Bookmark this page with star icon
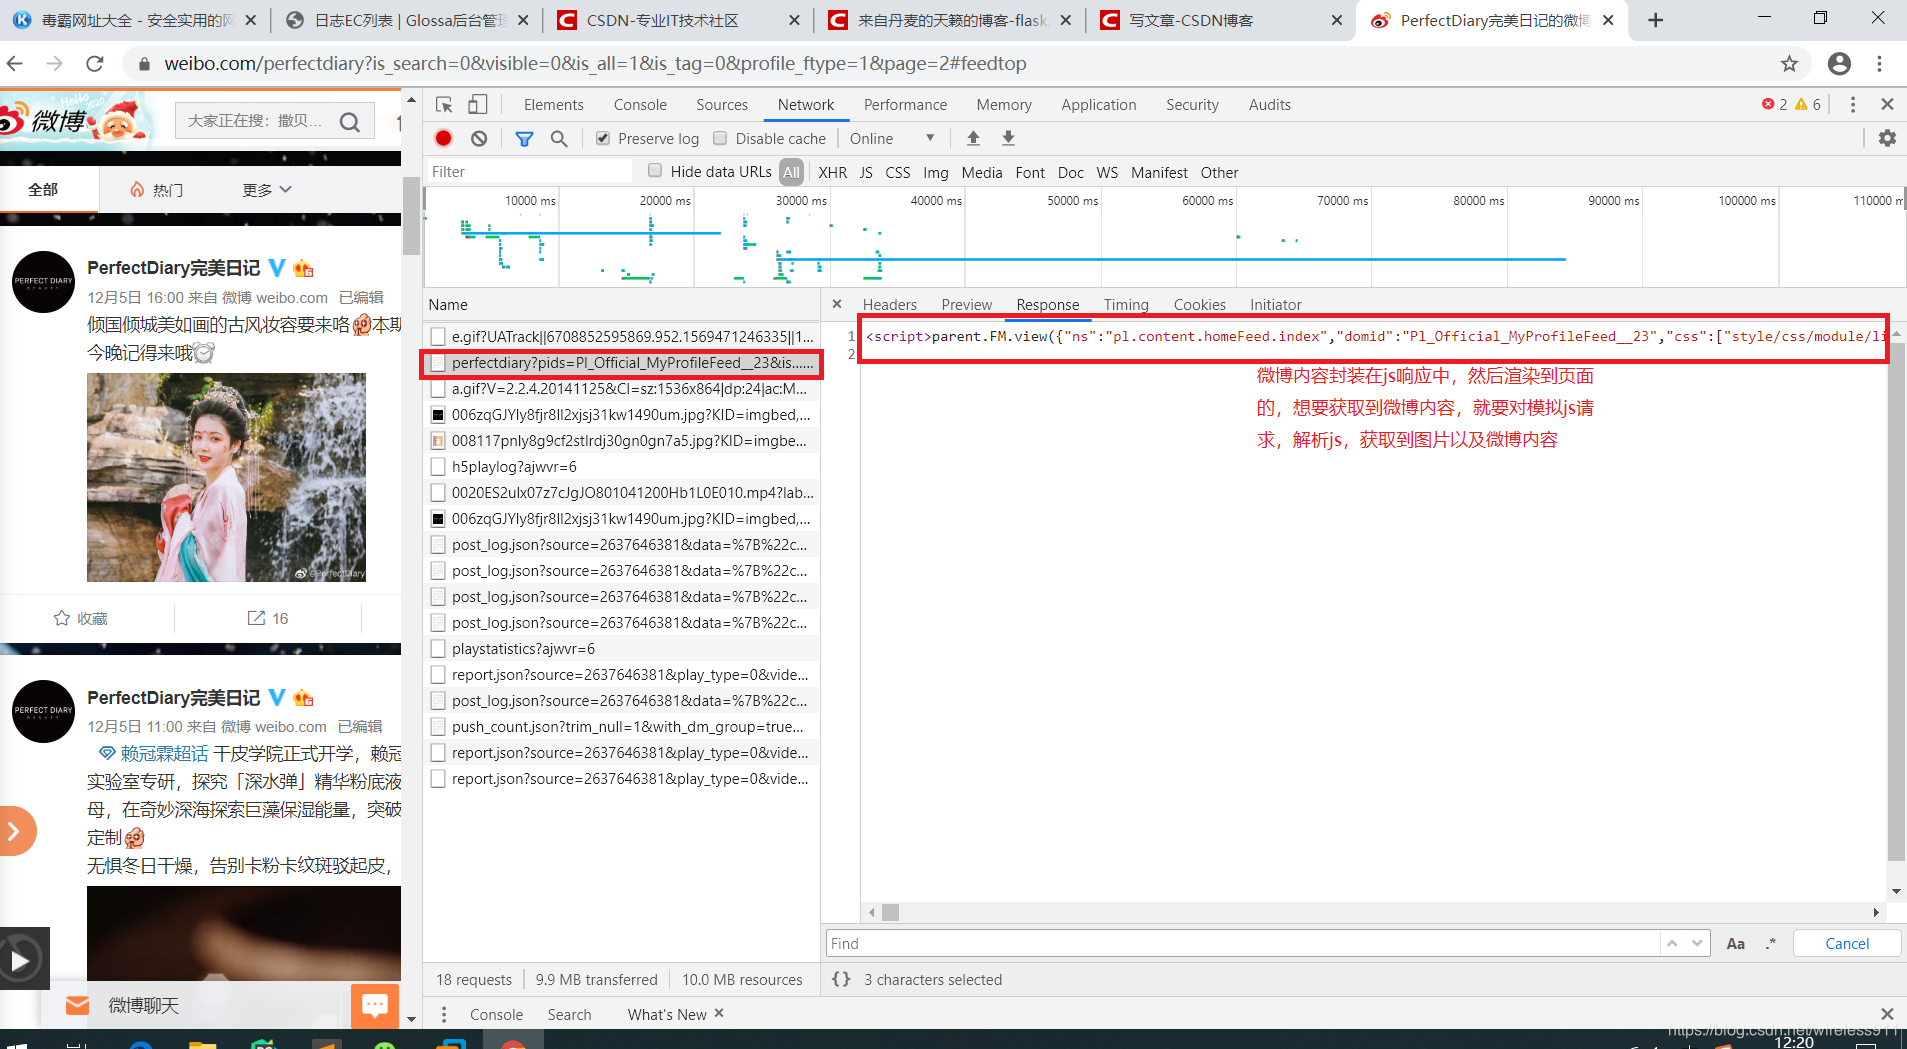The height and width of the screenshot is (1049, 1907). [1789, 64]
